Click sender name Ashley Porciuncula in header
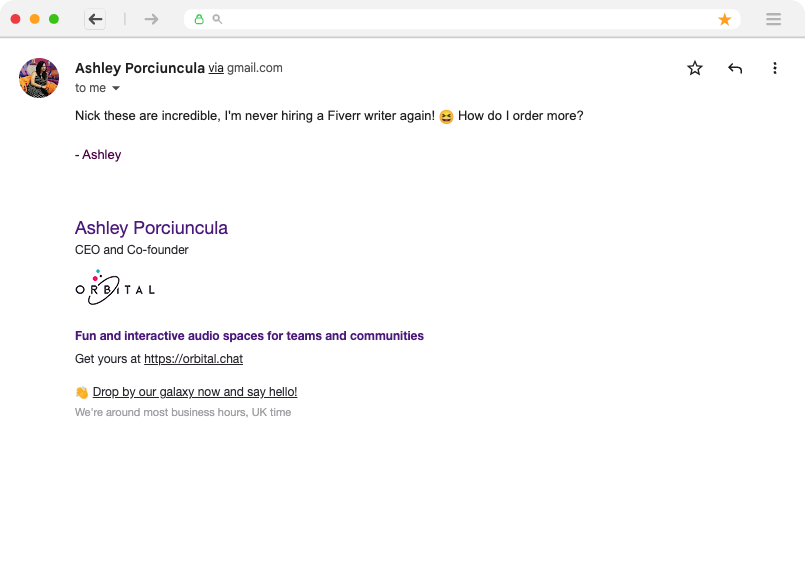The width and height of the screenshot is (805, 568). (140, 68)
